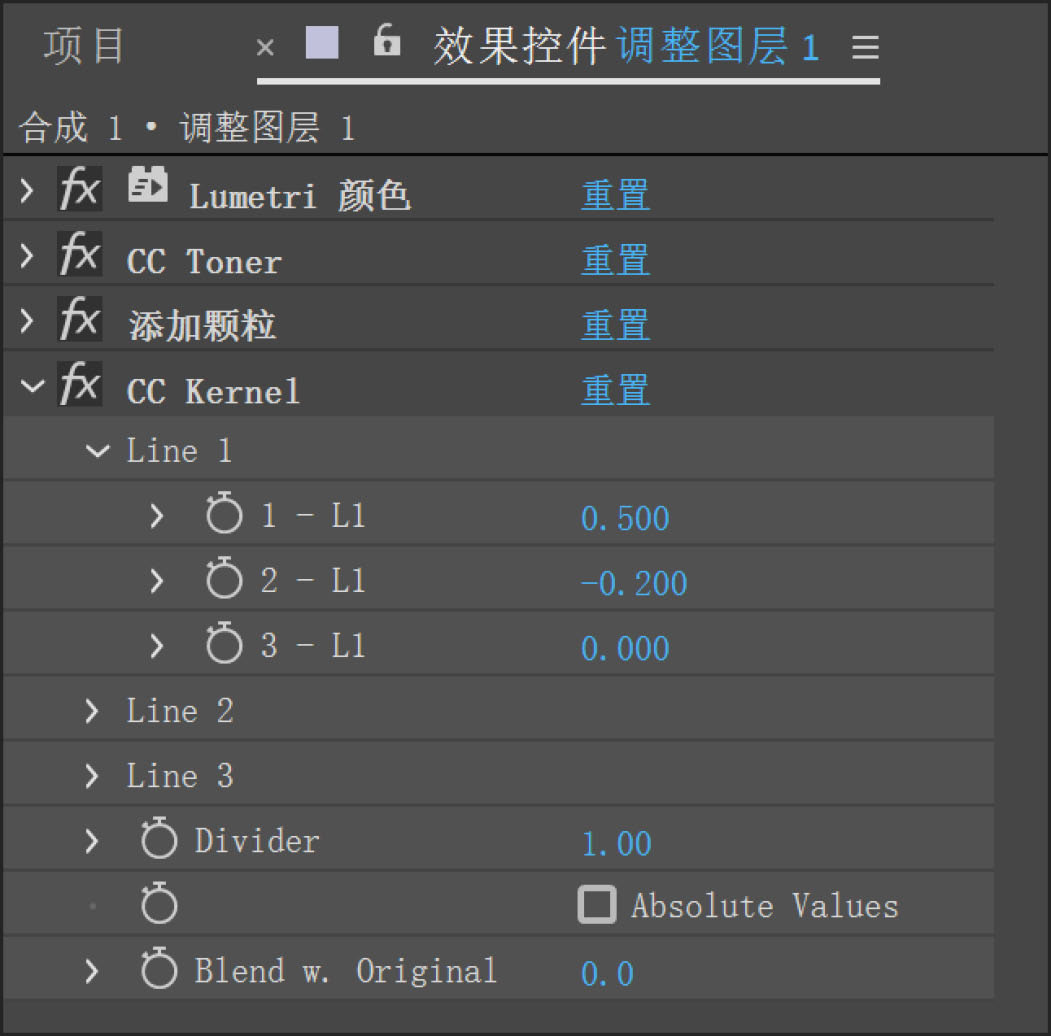Click the Lumetri preset icon next to fx
This screenshot has height=1036, width=1051.
pos(148,187)
